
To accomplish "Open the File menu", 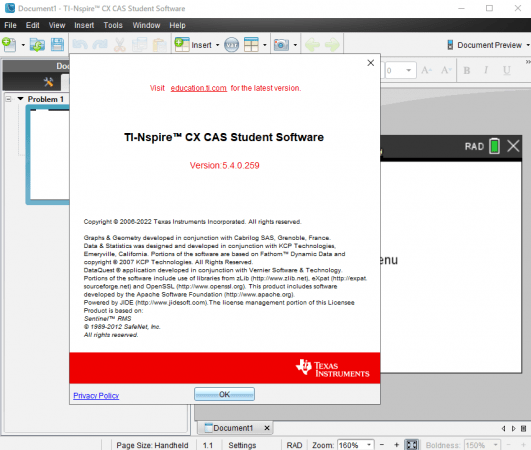I will [10, 25].
